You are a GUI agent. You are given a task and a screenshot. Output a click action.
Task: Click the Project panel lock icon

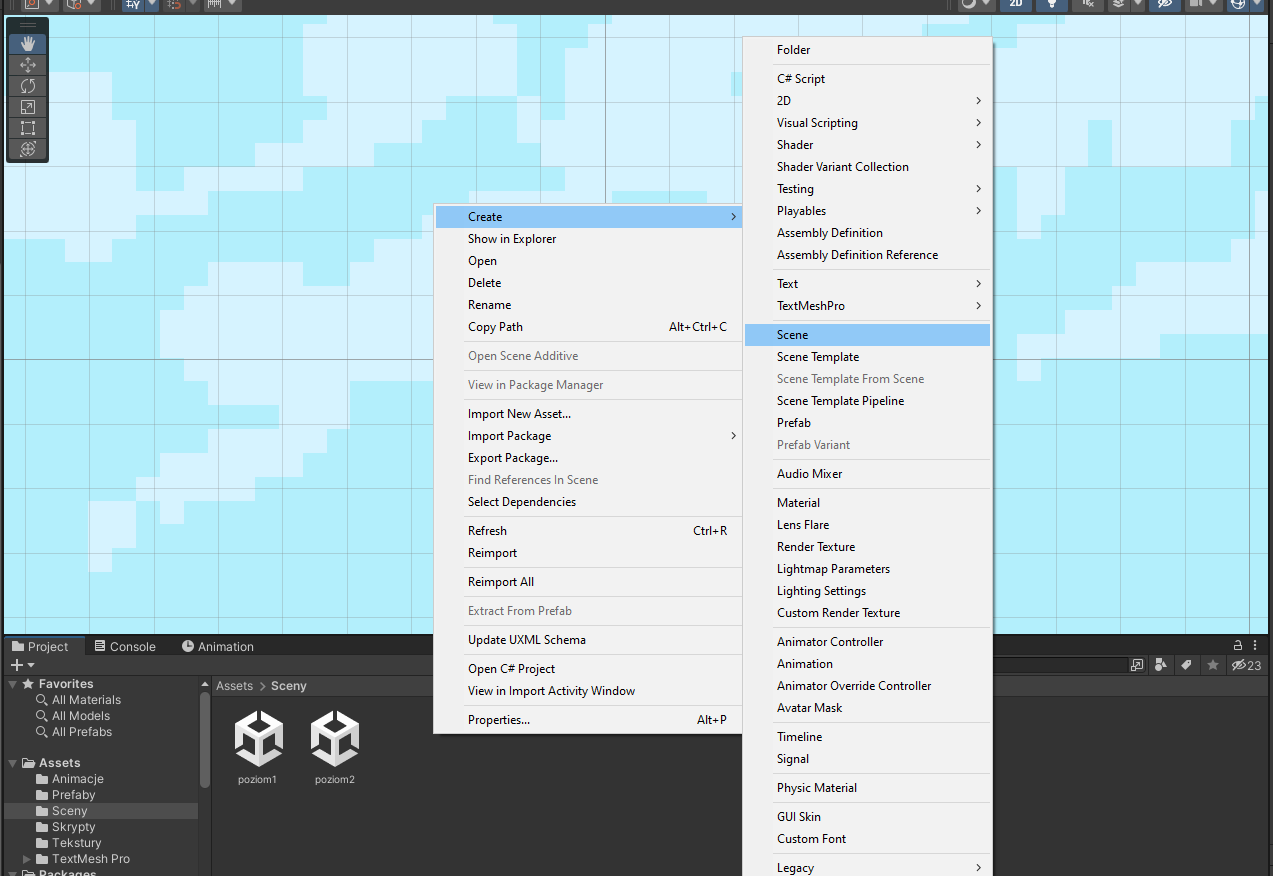tap(1238, 646)
